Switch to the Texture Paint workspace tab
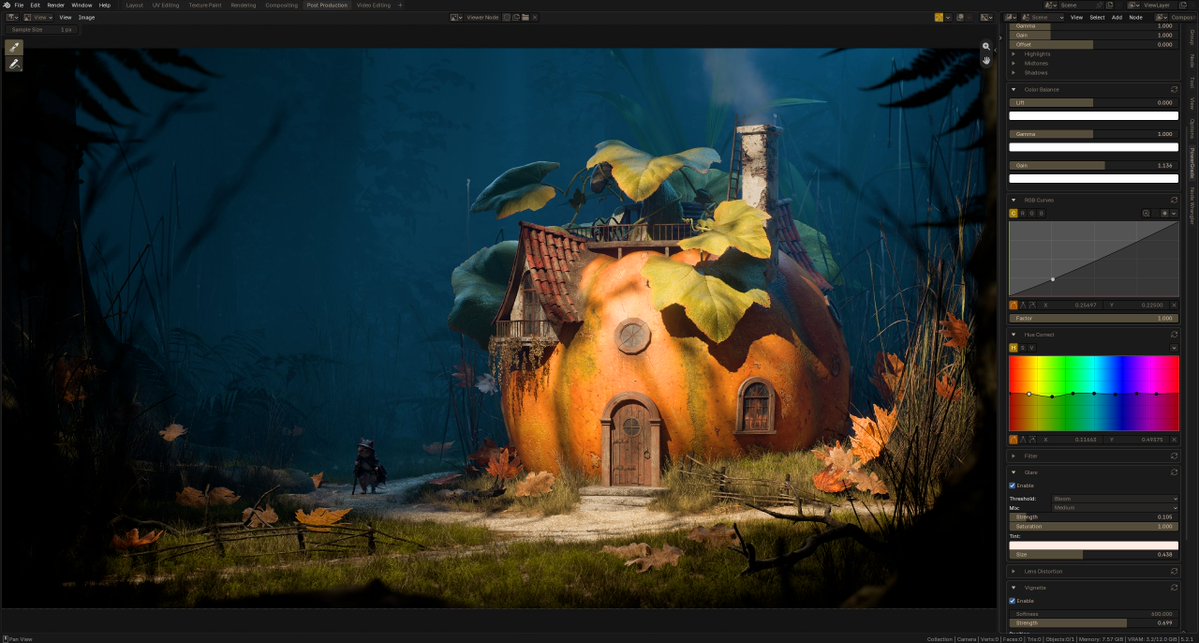This screenshot has height=643, width=1199. 205,5
